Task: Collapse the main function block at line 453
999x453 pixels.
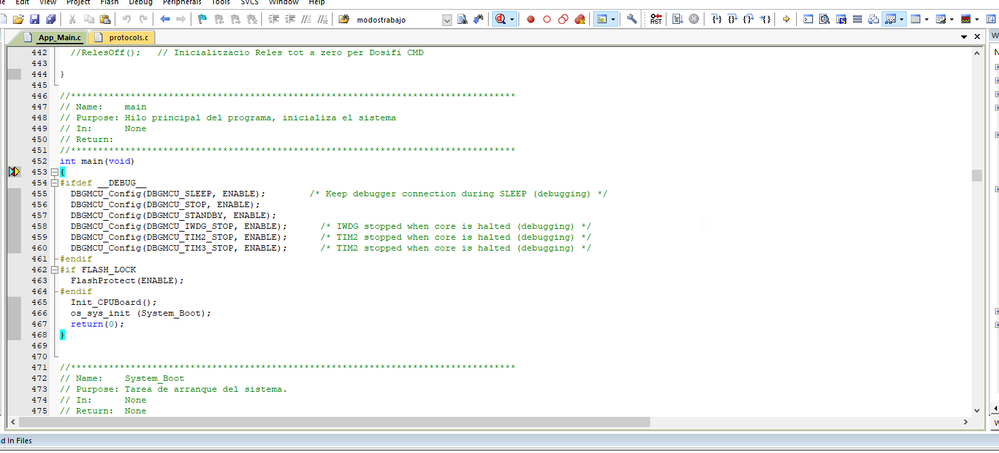Action: click(54, 172)
